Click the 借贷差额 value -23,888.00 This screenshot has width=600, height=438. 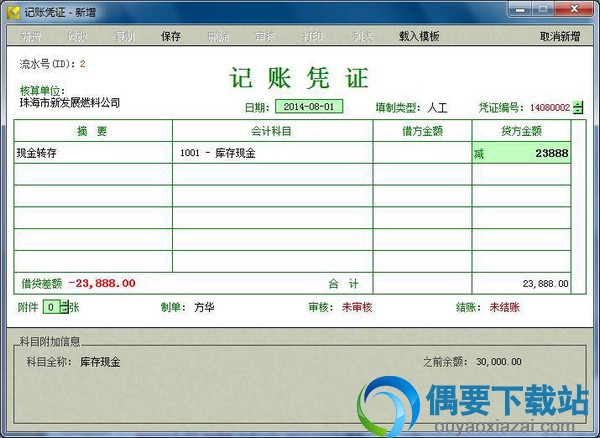(102, 283)
